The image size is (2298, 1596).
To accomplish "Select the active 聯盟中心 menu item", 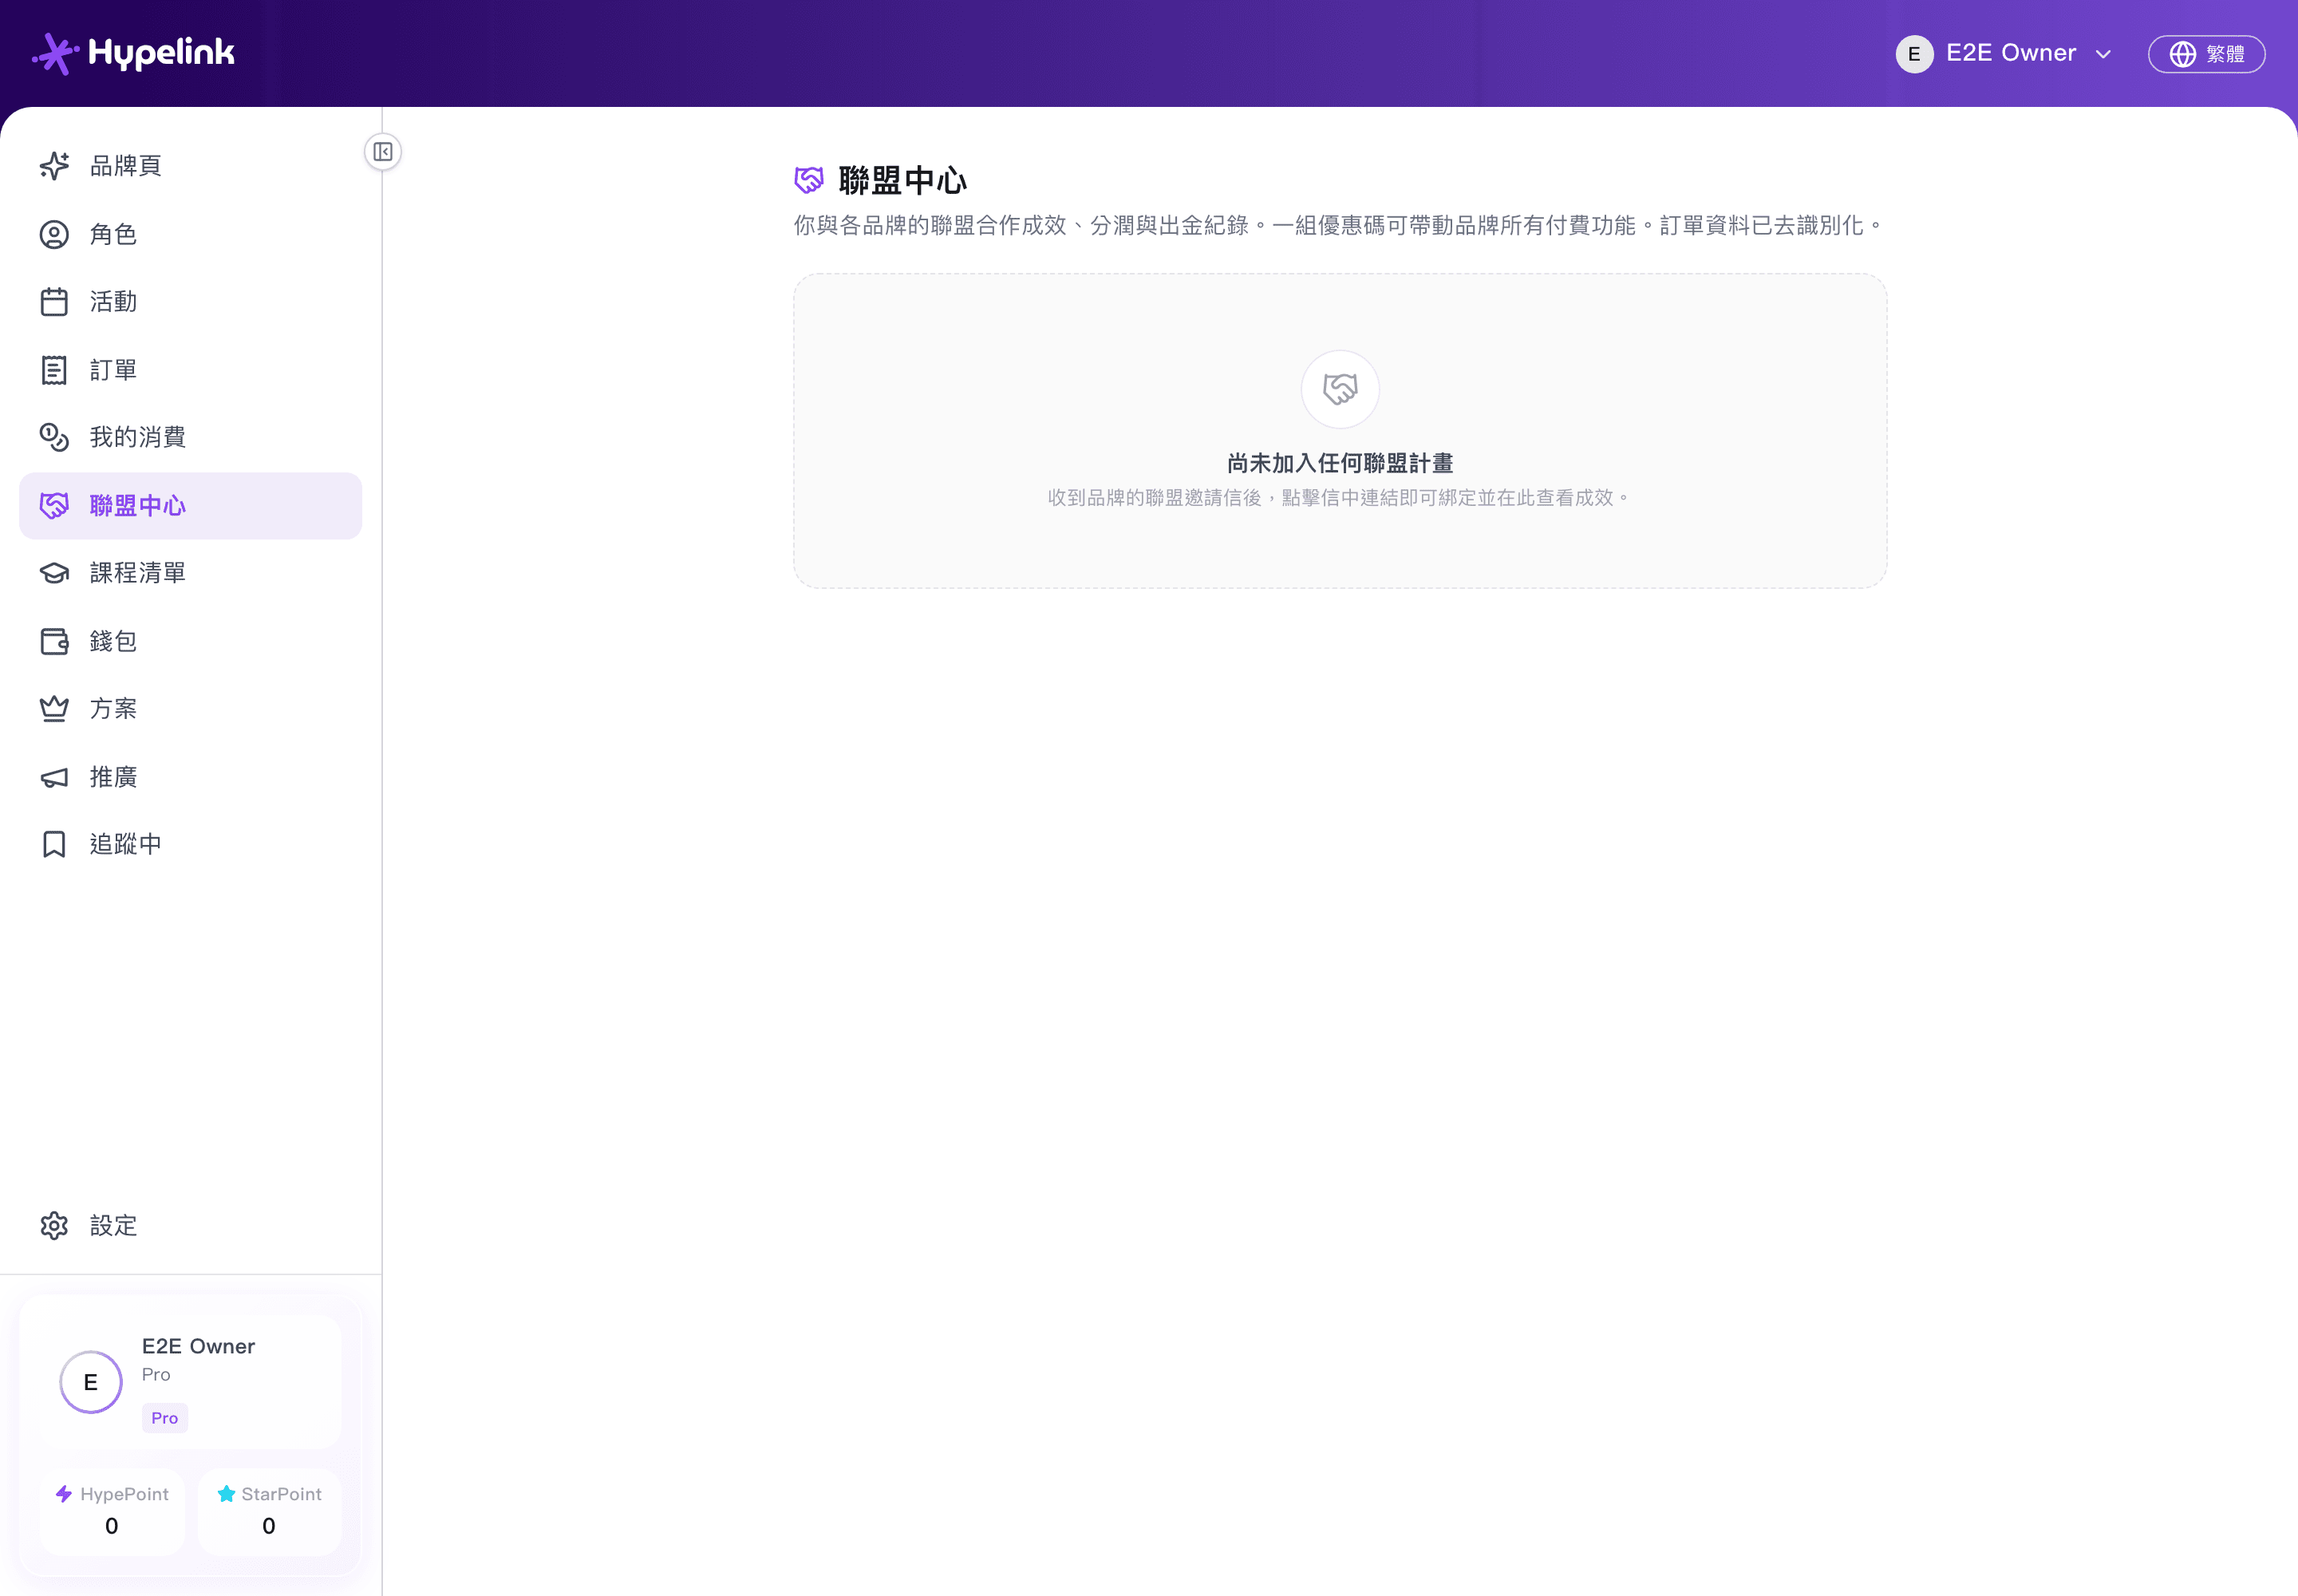I will click(x=190, y=506).
